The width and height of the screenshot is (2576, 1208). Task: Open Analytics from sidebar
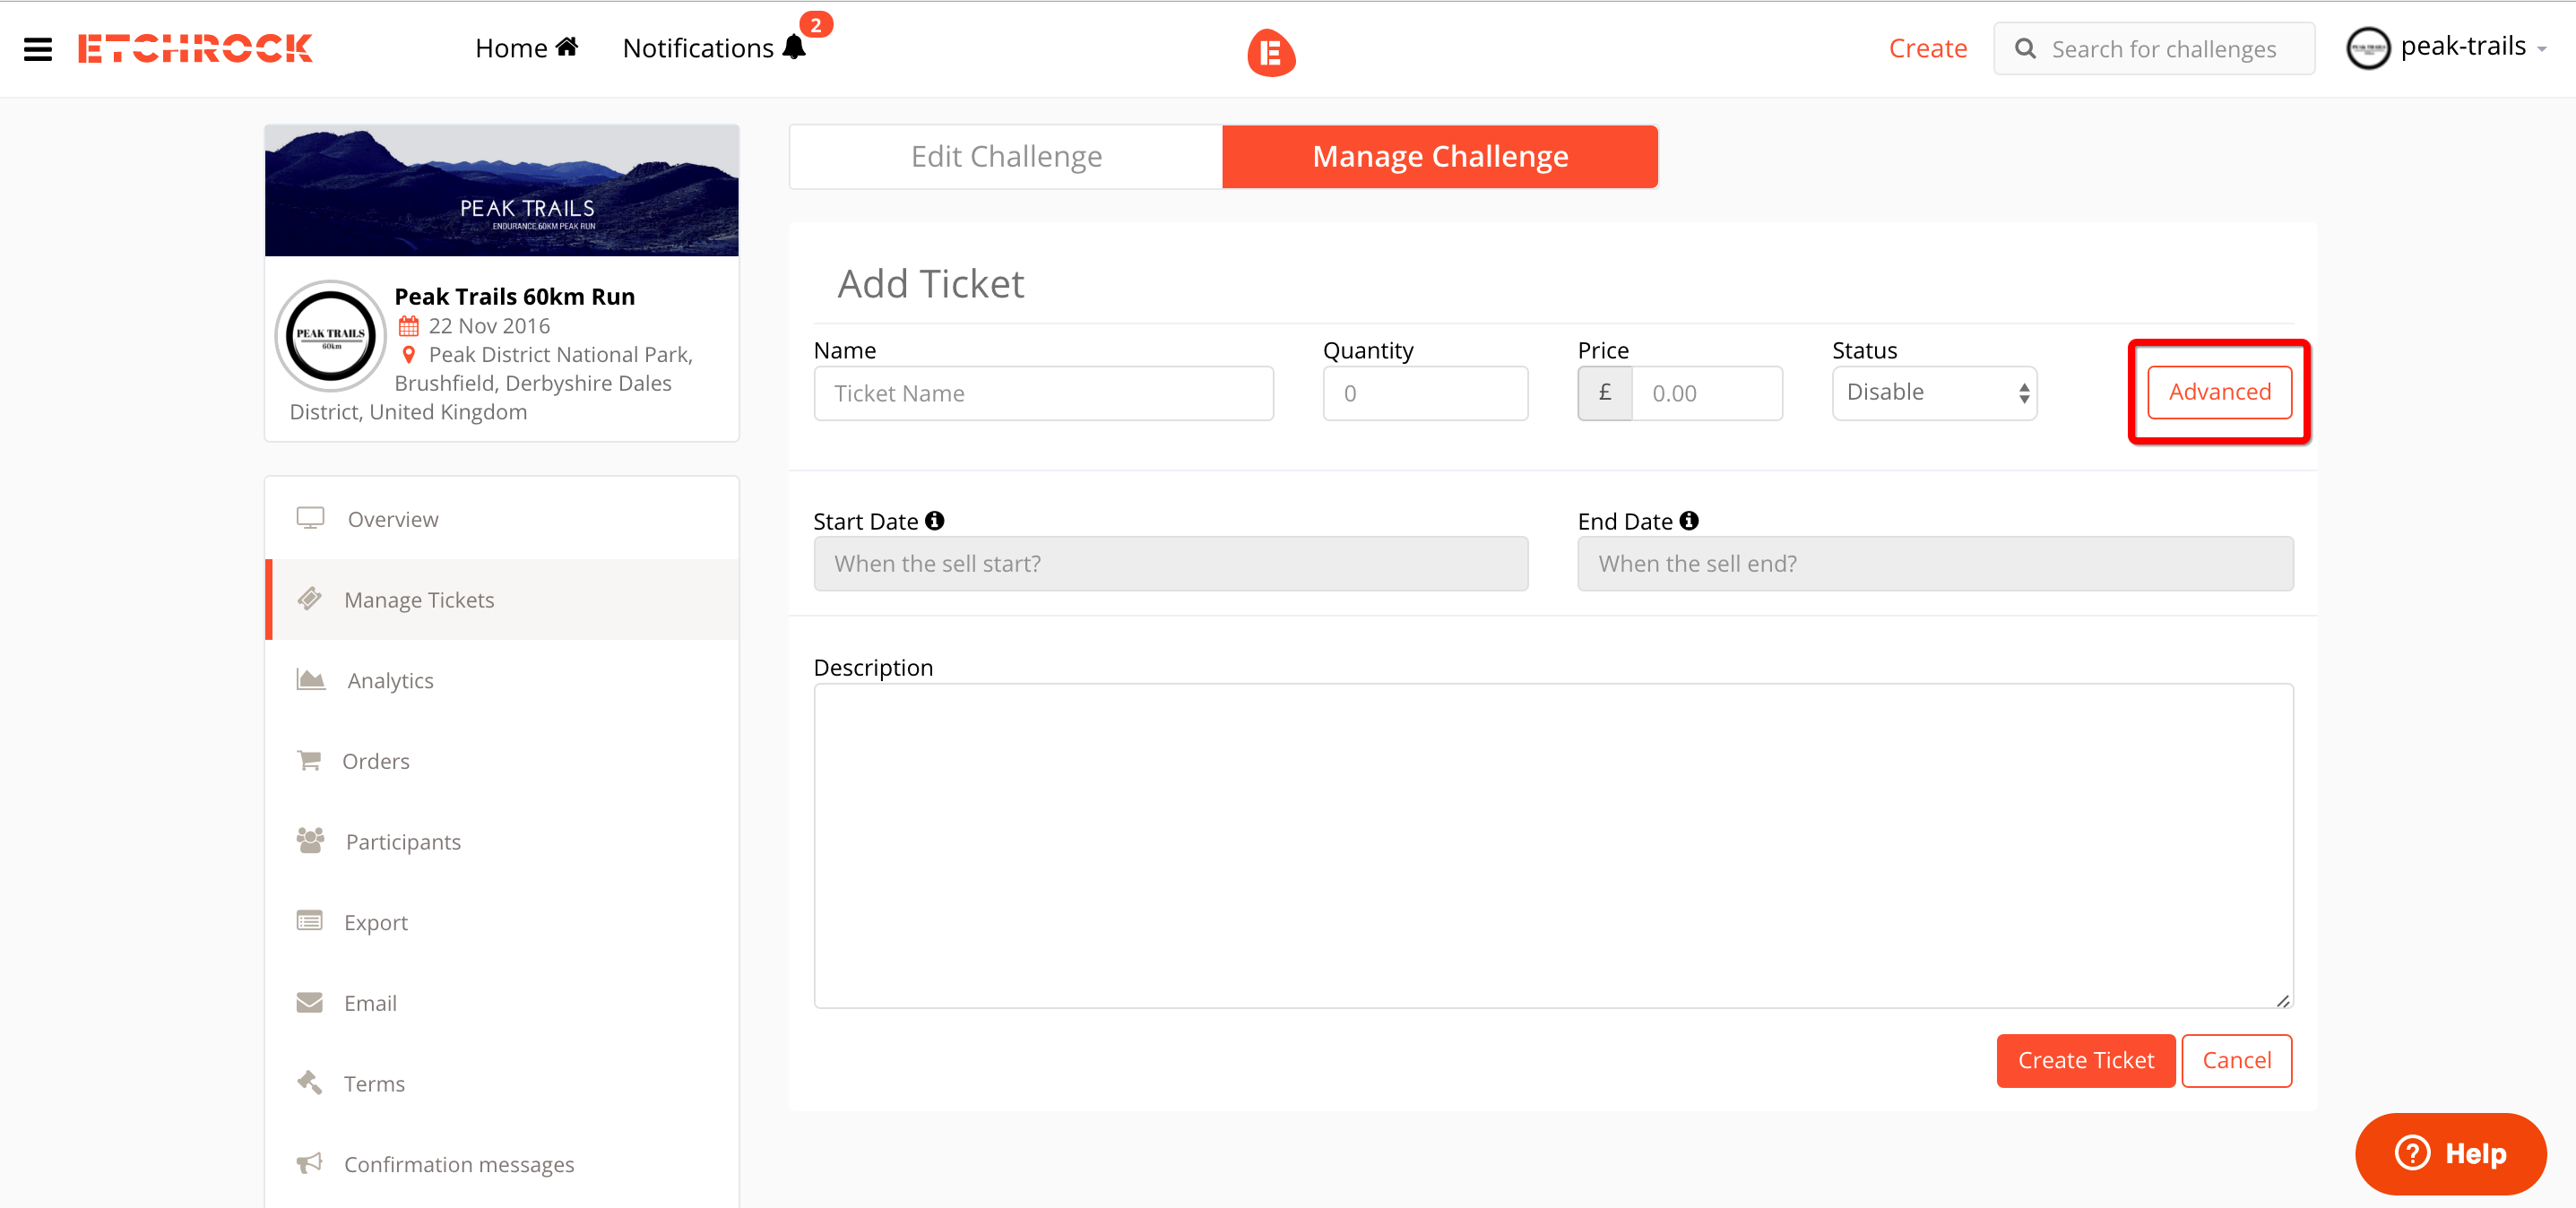pos(390,680)
